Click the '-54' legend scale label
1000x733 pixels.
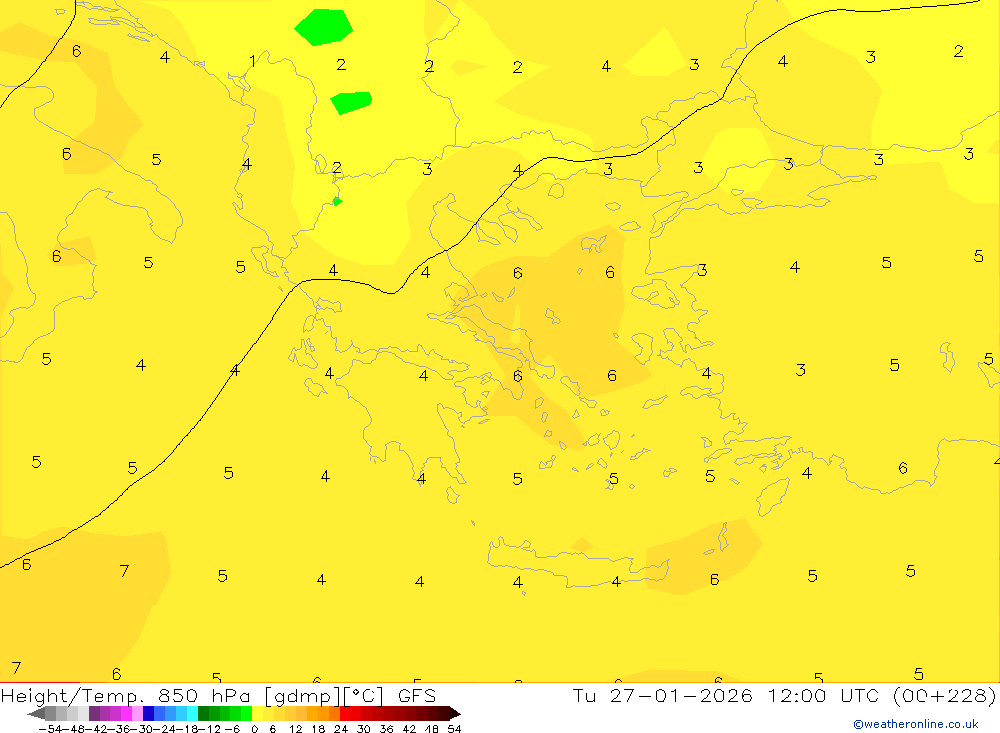[50, 729]
